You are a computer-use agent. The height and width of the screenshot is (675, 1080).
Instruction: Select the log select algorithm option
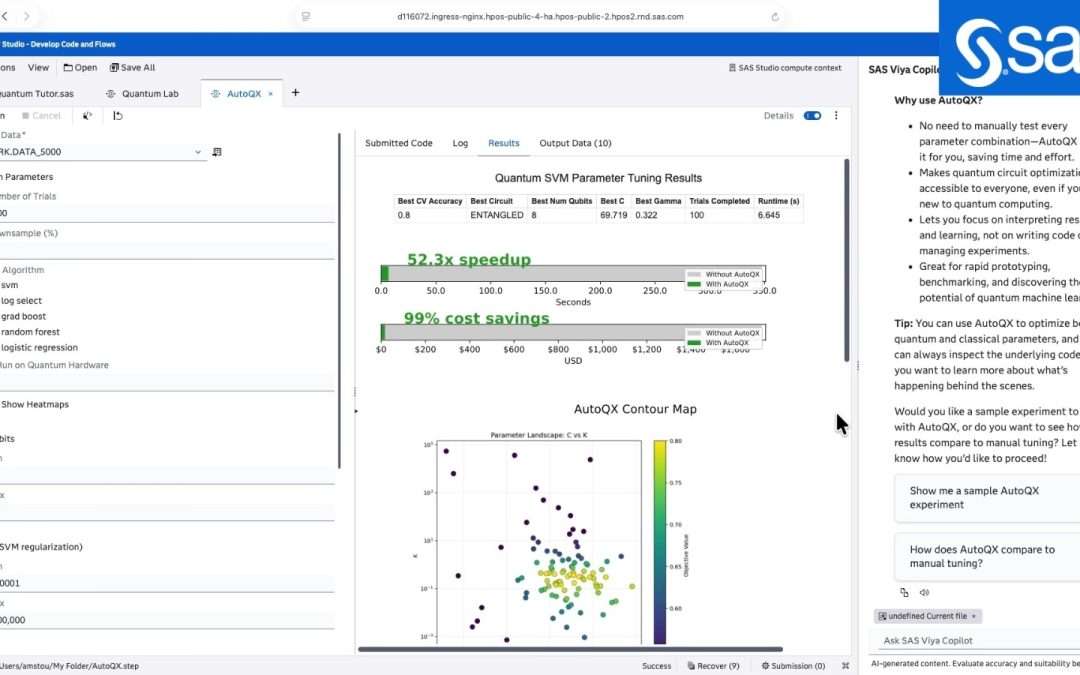point(21,301)
